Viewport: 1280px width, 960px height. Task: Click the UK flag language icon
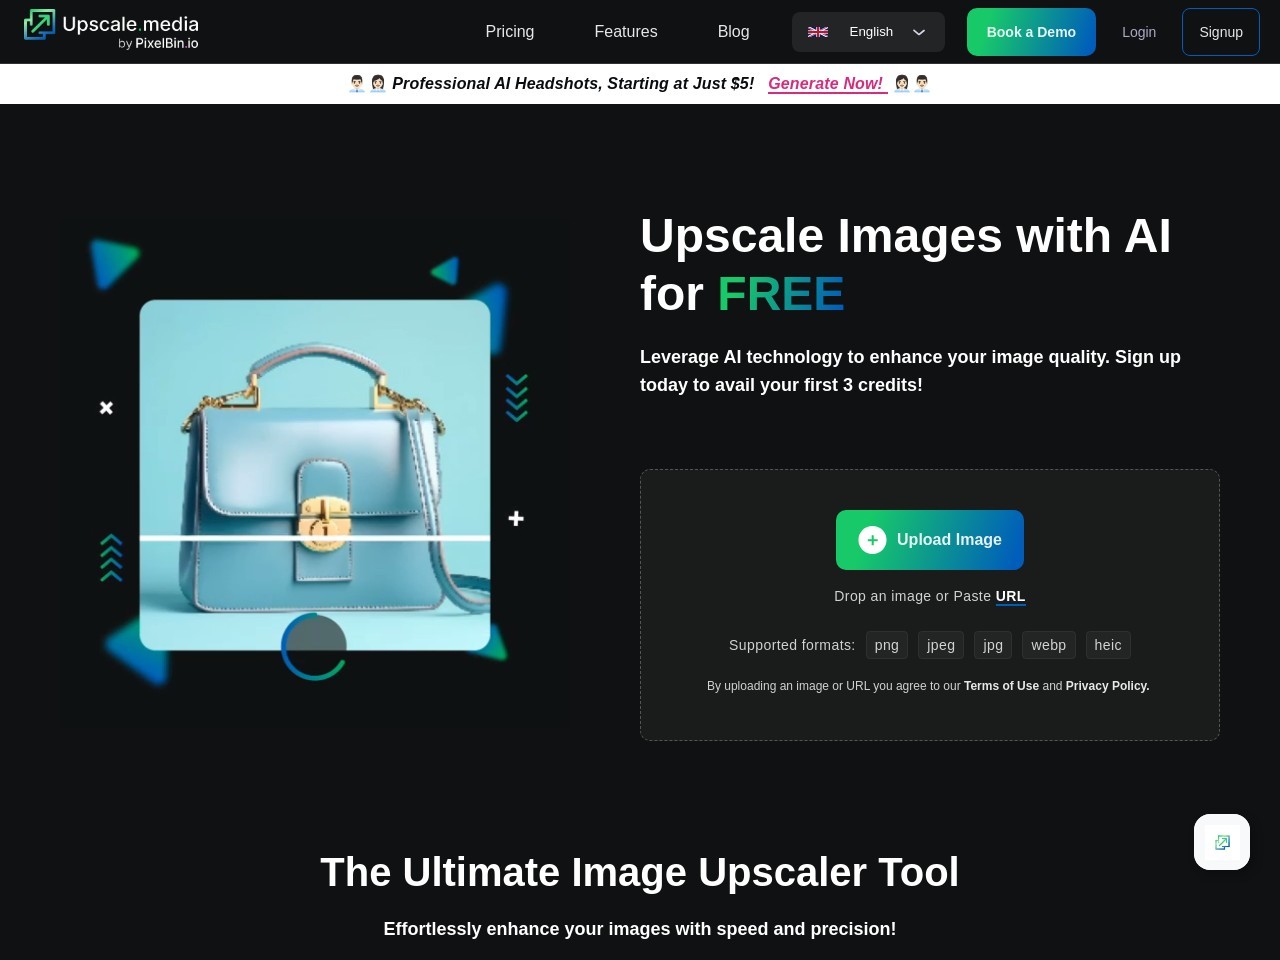818,32
